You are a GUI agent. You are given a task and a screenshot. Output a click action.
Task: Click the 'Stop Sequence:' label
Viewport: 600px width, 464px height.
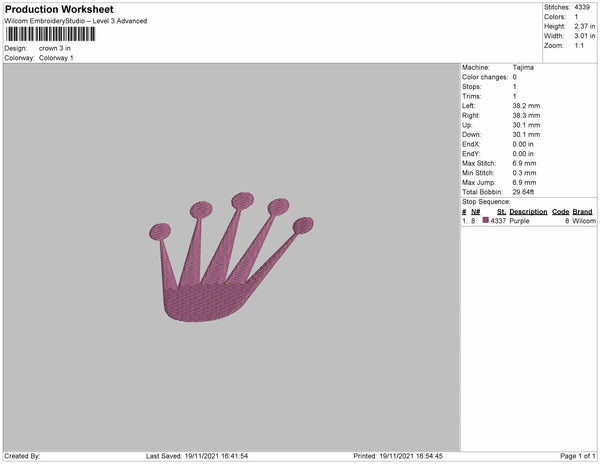(x=486, y=202)
